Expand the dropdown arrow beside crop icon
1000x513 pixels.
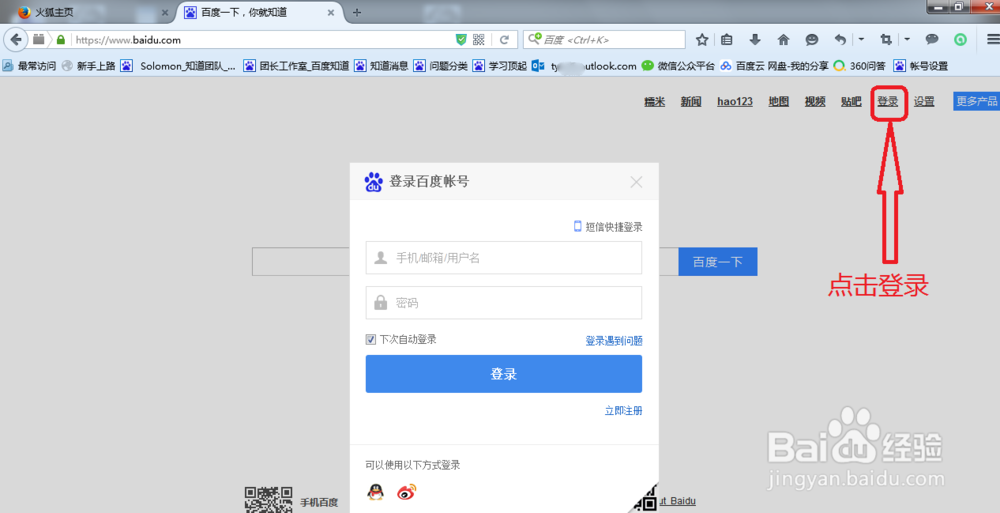pos(907,40)
